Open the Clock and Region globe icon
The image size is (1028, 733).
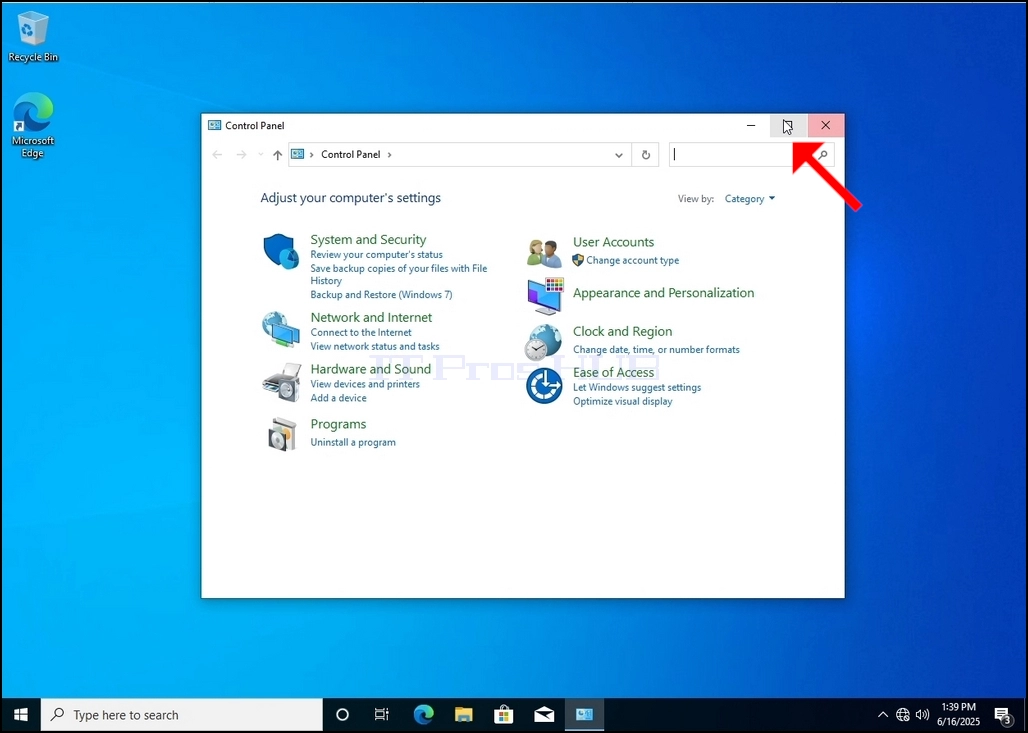point(544,342)
